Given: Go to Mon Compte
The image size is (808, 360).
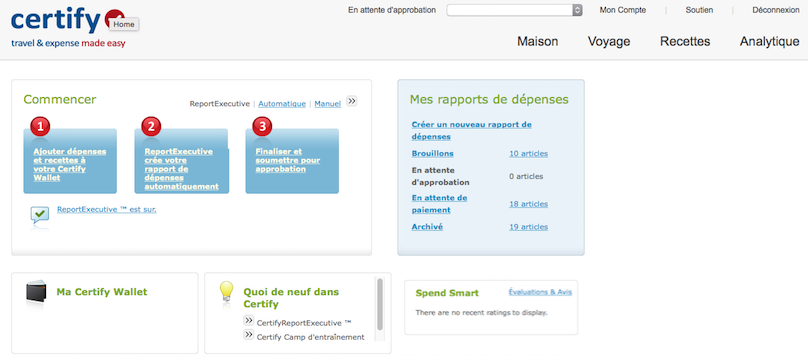Looking at the screenshot, I should pyautogui.click(x=622, y=10).
